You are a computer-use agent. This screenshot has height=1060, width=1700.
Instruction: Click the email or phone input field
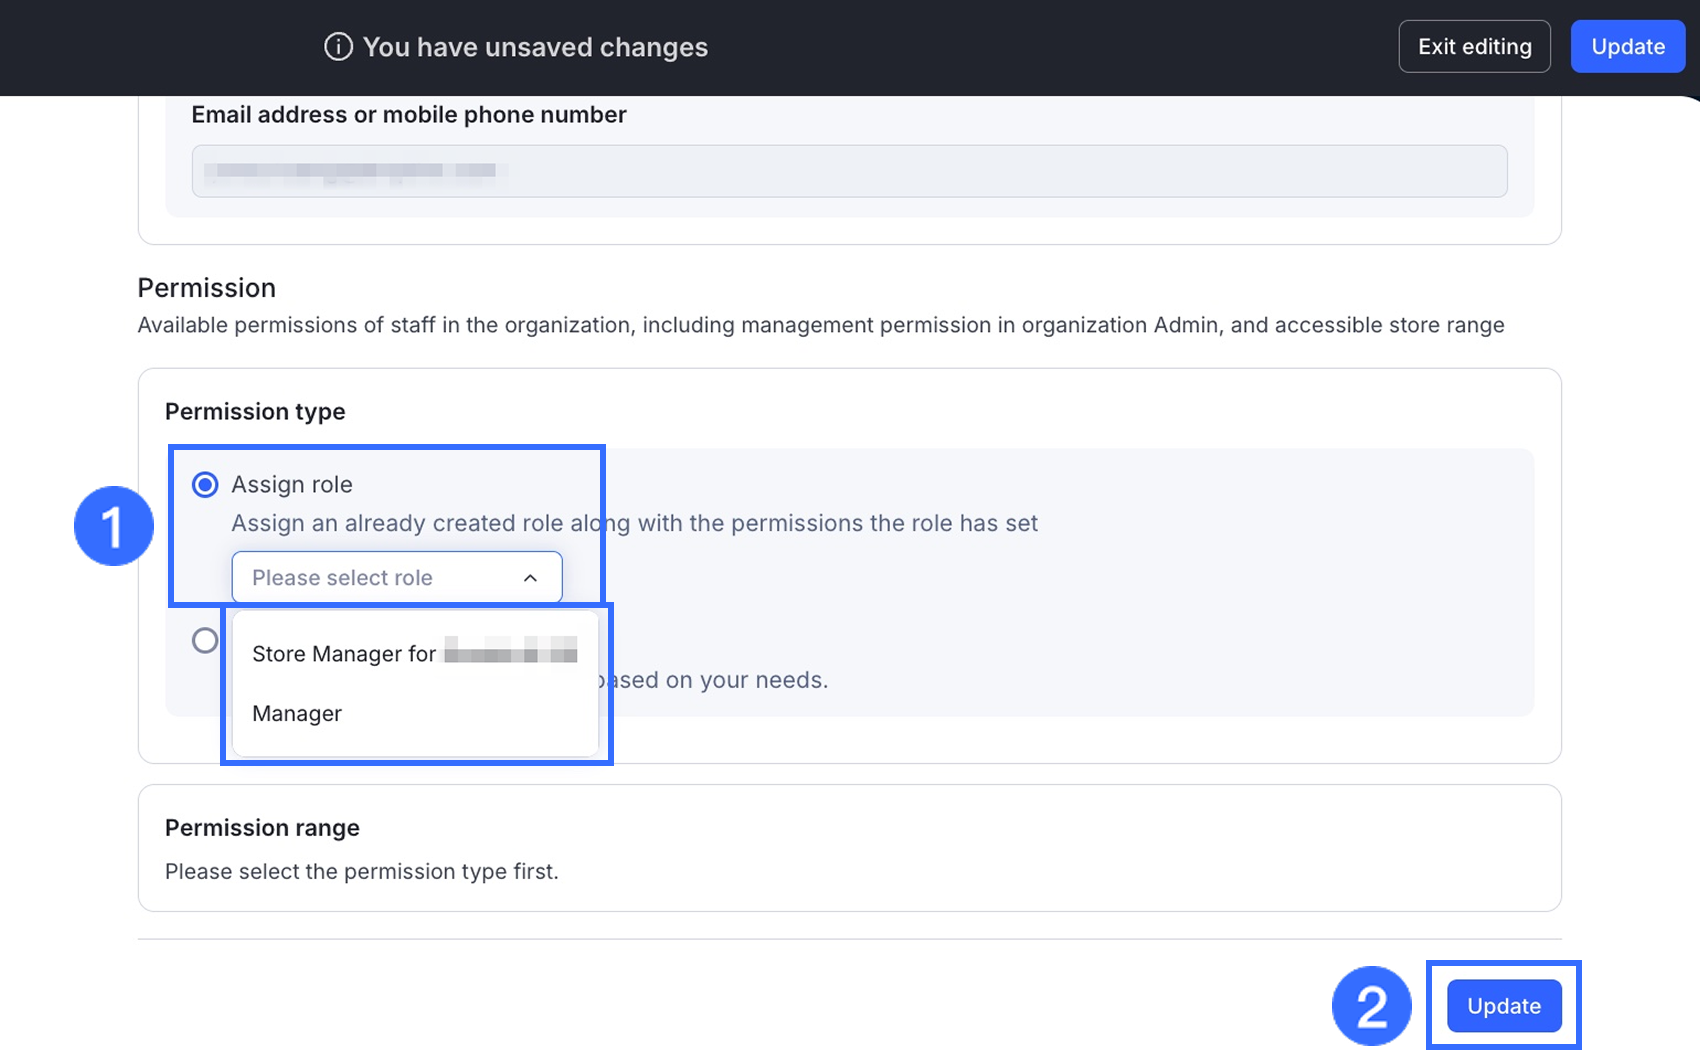849,171
